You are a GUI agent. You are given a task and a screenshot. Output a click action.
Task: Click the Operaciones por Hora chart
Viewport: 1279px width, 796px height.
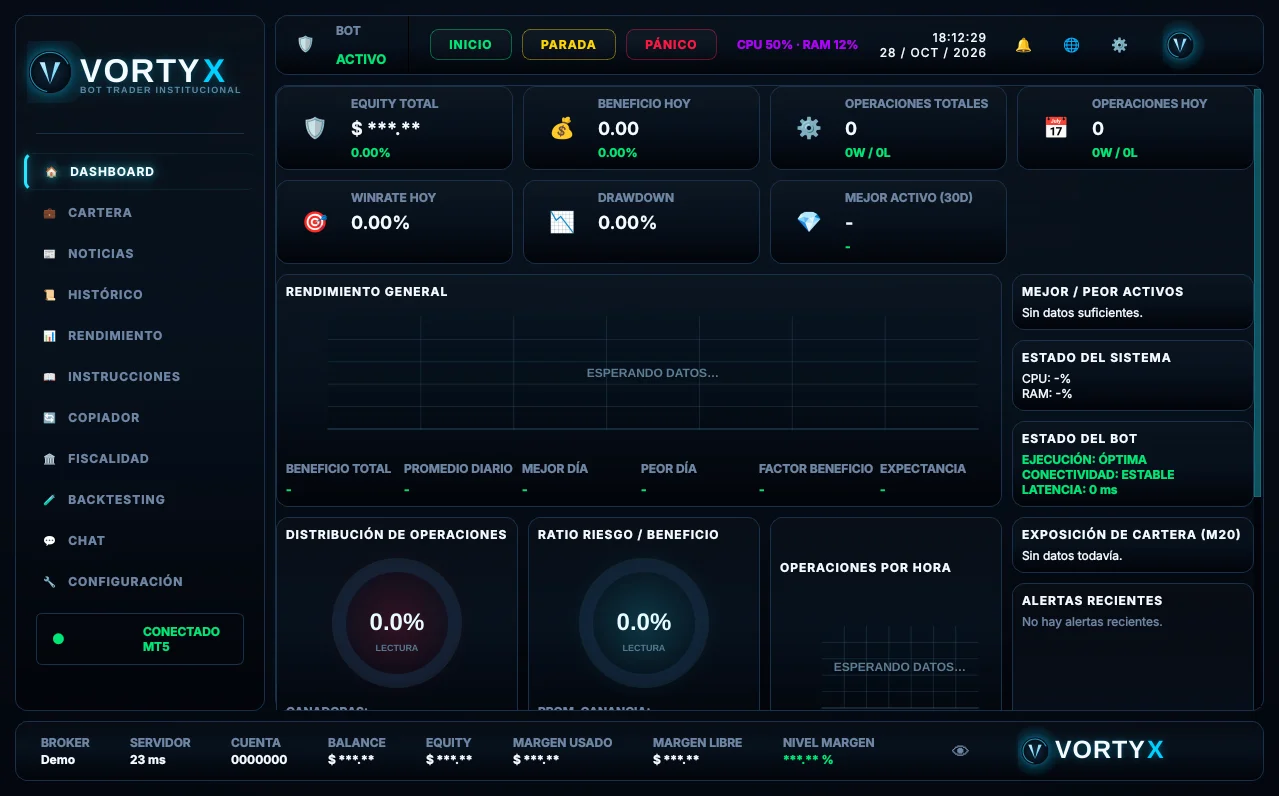point(899,667)
